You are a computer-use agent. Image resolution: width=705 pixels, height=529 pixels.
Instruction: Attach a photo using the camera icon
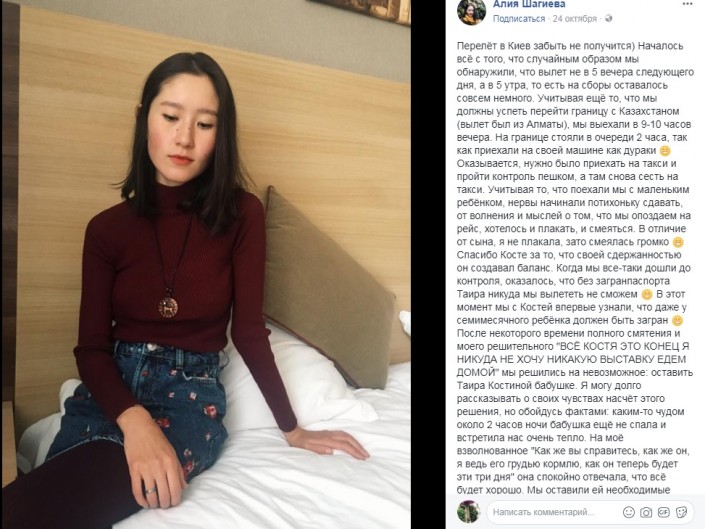pyautogui.click(x=646, y=512)
